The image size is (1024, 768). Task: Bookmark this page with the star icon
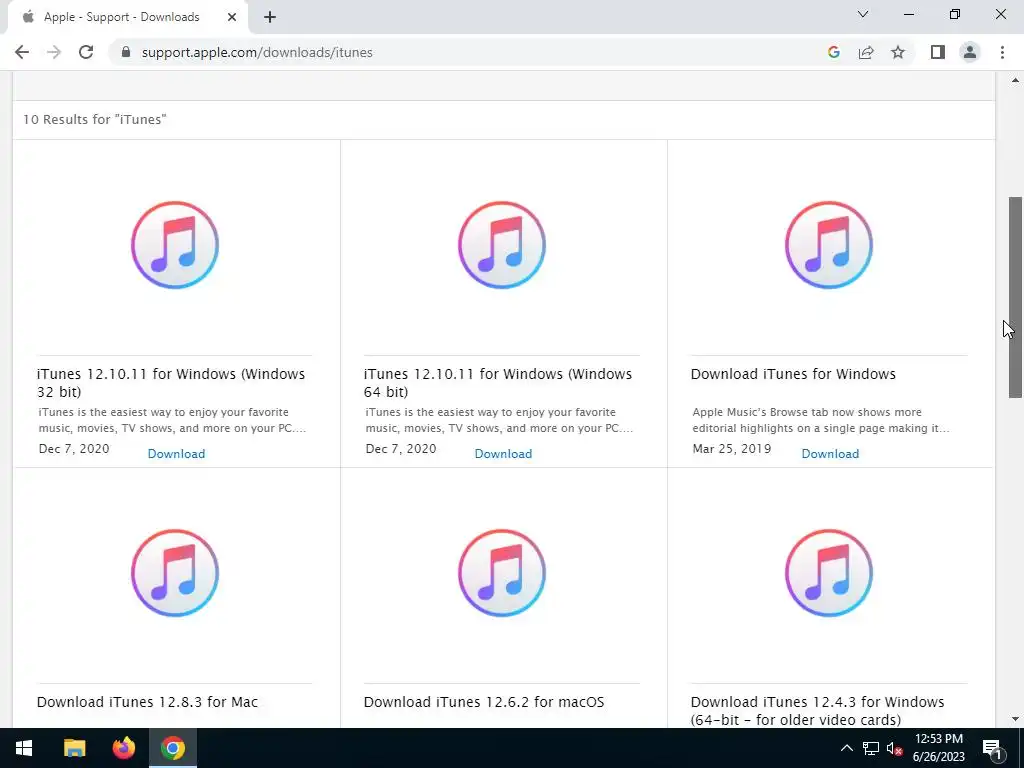pos(898,52)
